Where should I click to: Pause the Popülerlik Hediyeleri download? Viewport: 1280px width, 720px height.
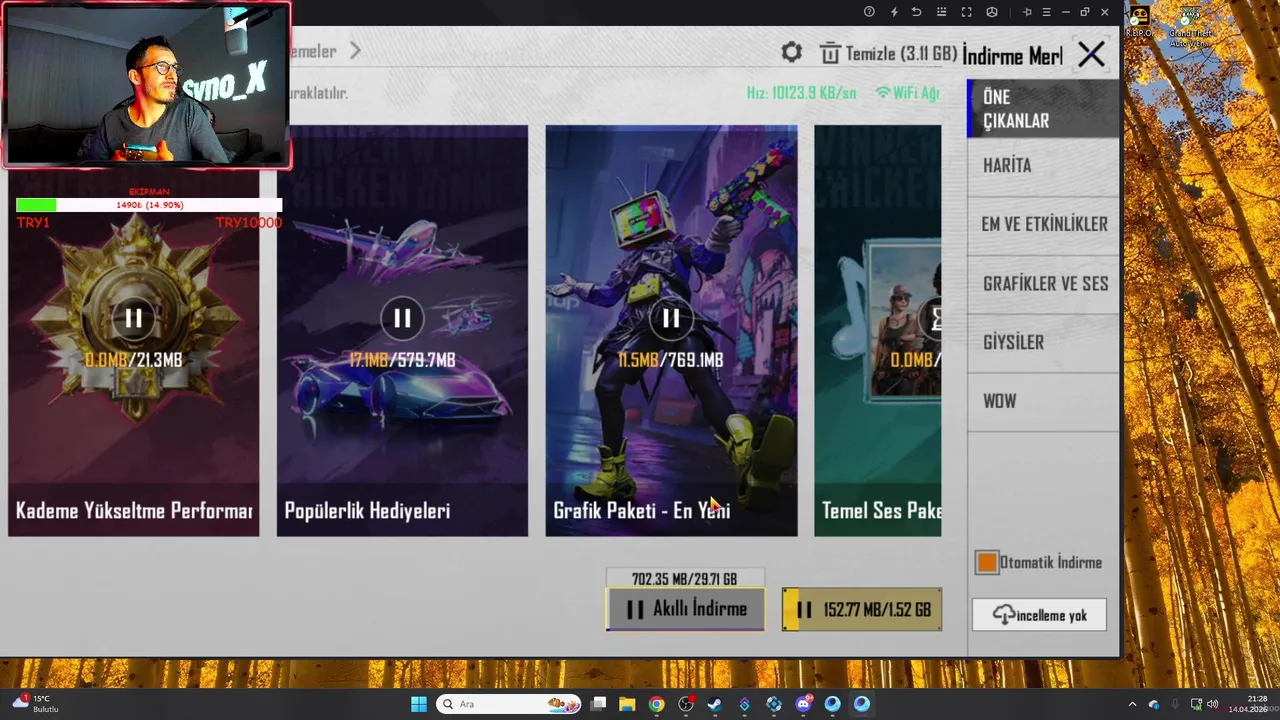point(401,318)
